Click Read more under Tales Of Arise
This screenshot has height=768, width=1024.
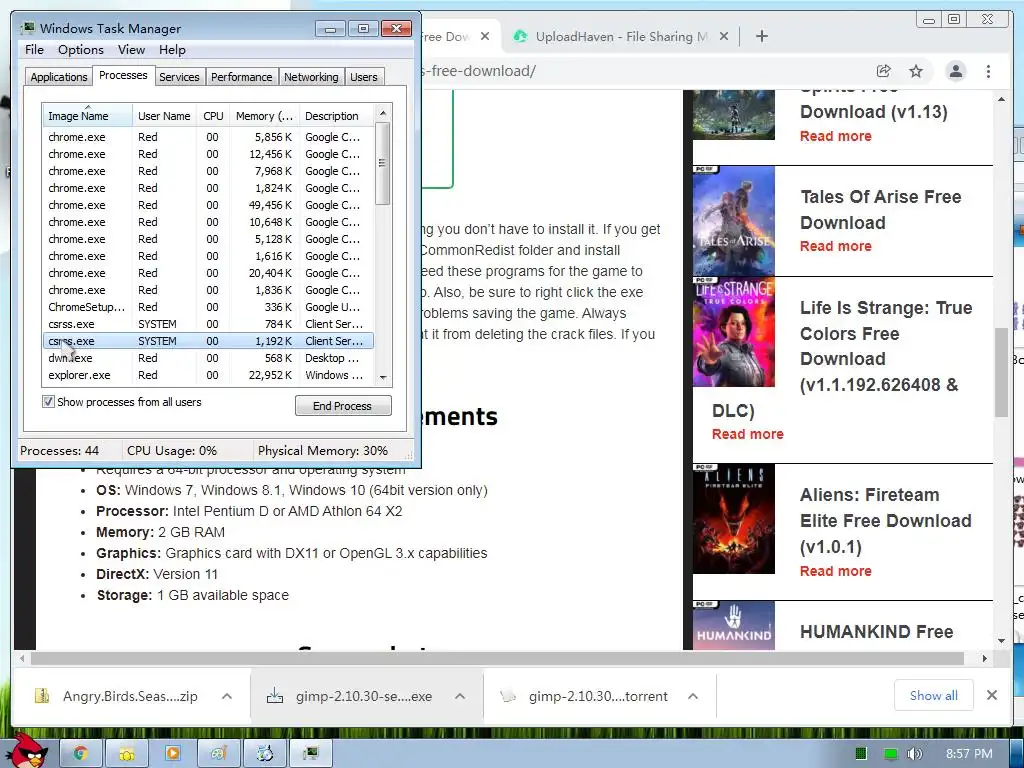[835, 246]
